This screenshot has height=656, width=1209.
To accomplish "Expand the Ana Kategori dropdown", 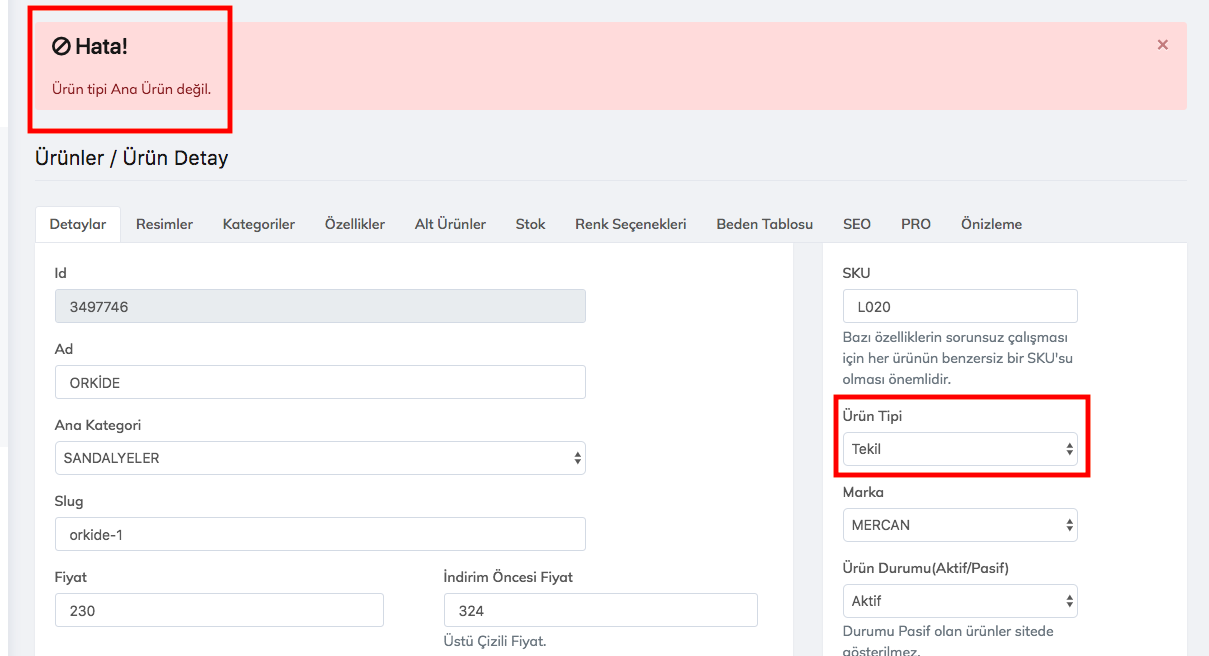I will [320, 458].
